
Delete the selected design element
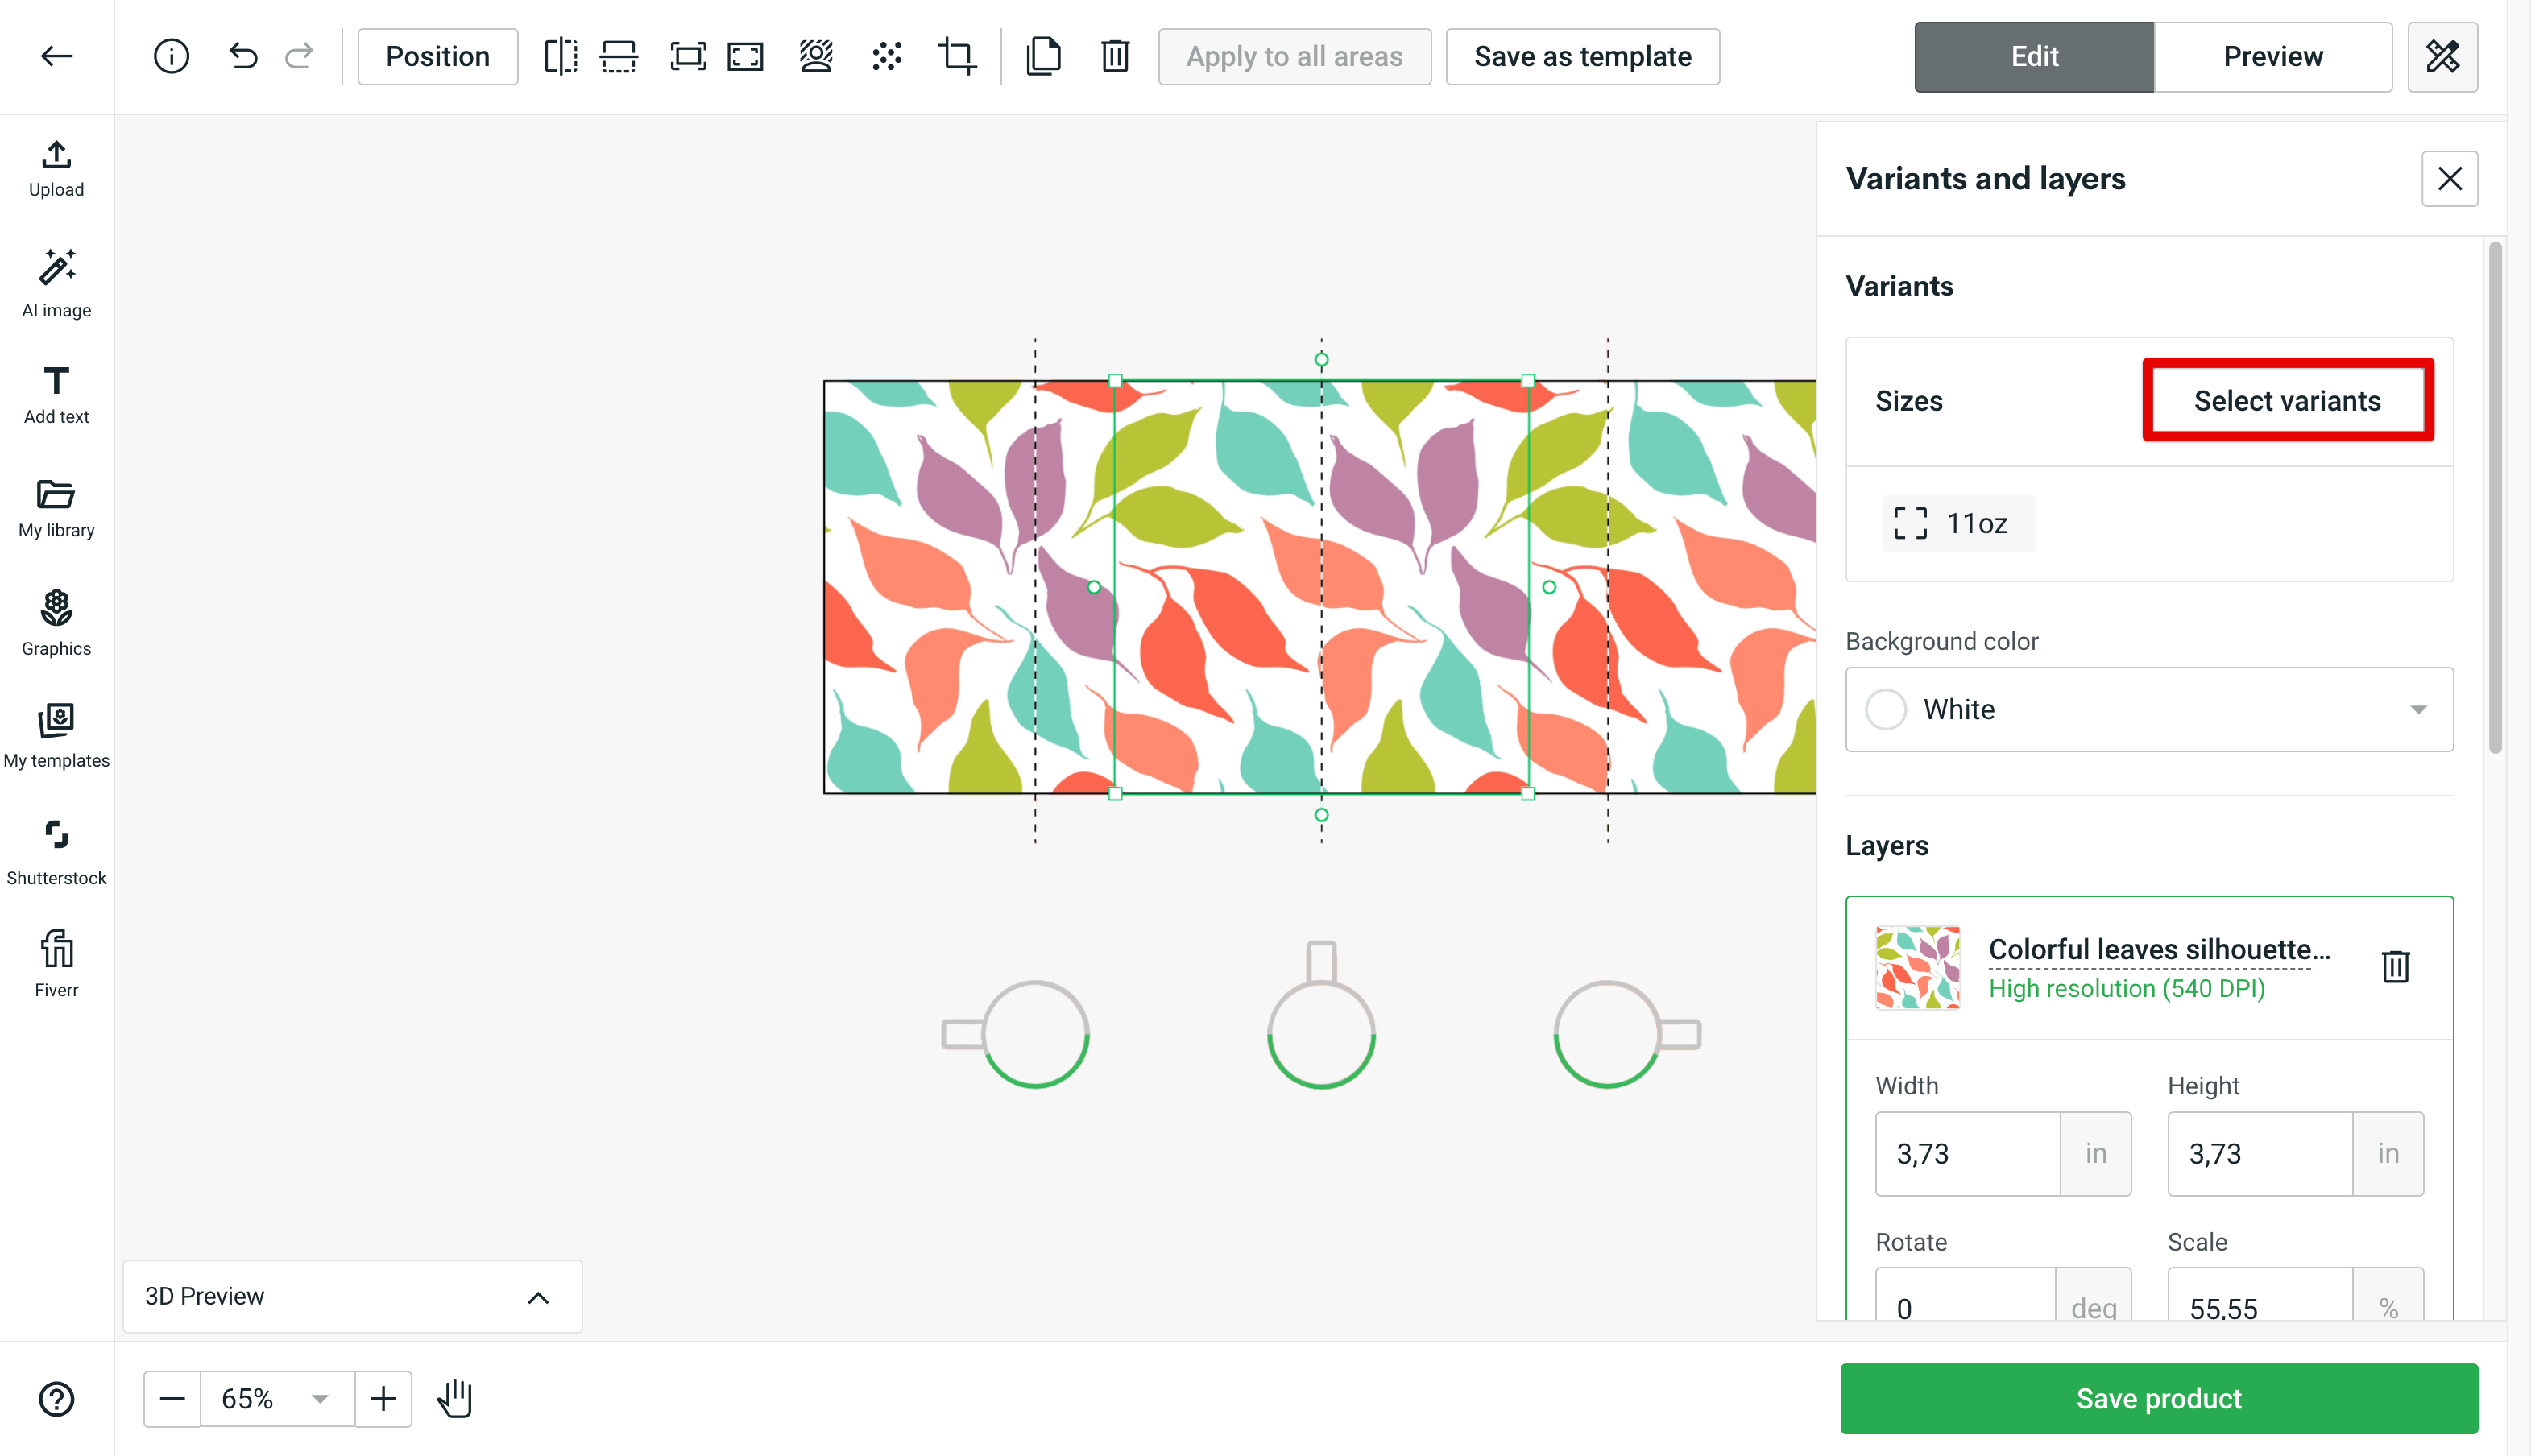coord(1115,56)
